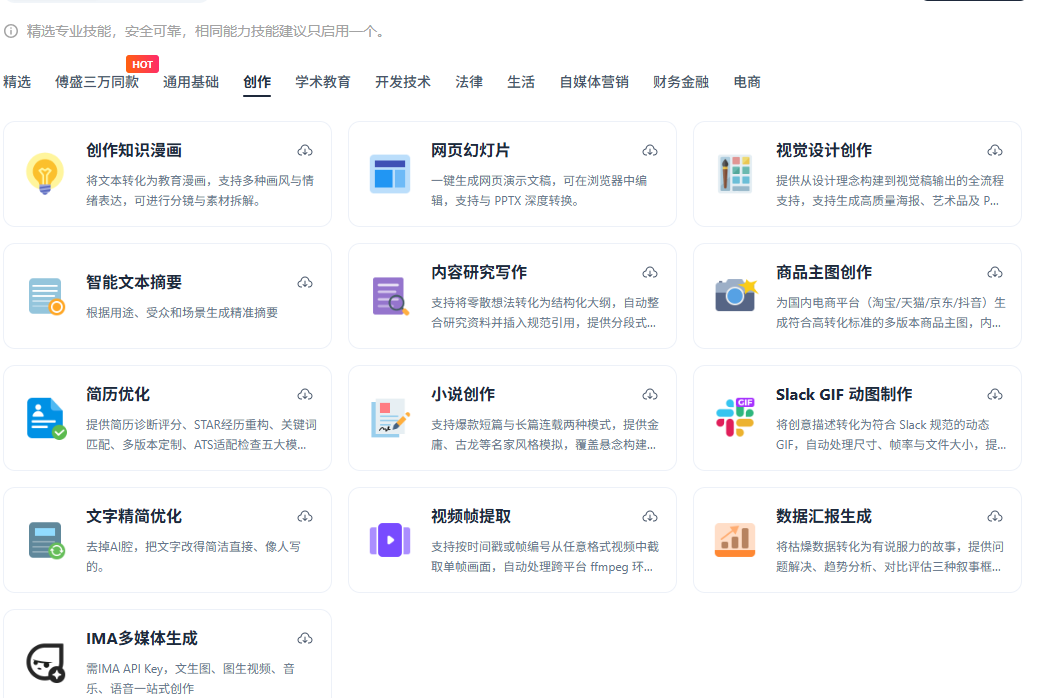Switch to the 电商 tab
The width and height of the screenshot is (1043, 698).
(746, 81)
